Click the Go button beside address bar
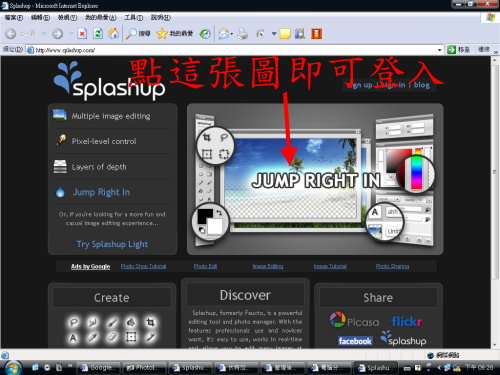 pyautogui.click(x=459, y=50)
